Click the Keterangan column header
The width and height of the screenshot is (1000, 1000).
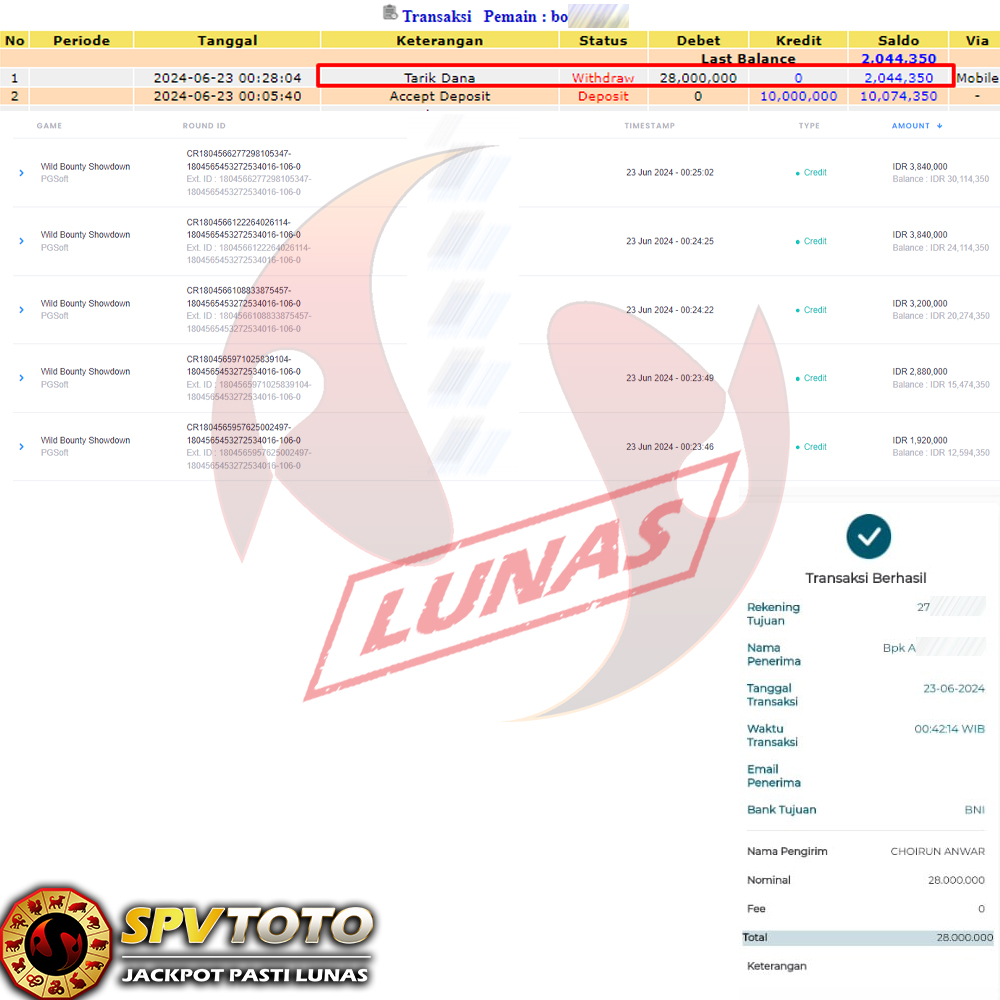click(x=439, y=40)
